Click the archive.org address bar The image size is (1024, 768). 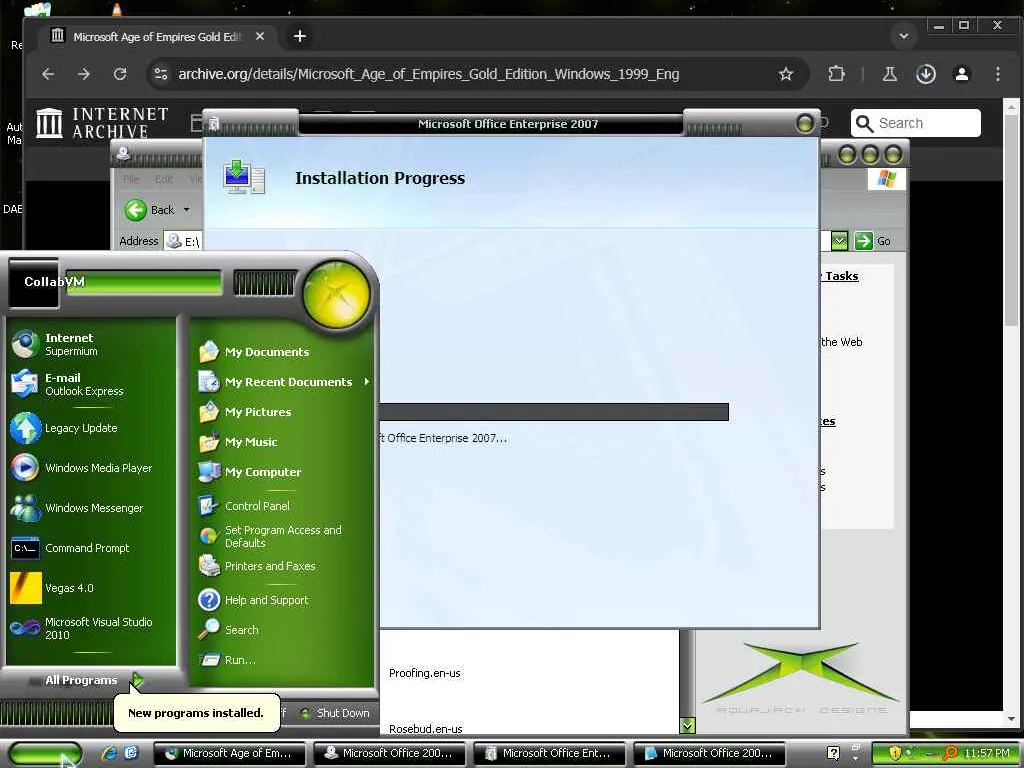(428, 74)
